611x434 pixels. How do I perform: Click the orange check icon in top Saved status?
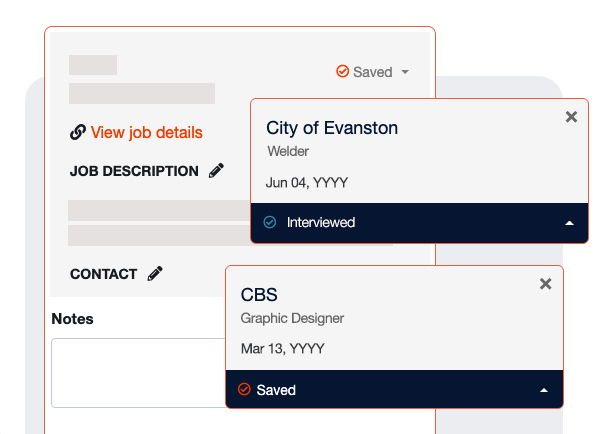click(x=342, y=72)
